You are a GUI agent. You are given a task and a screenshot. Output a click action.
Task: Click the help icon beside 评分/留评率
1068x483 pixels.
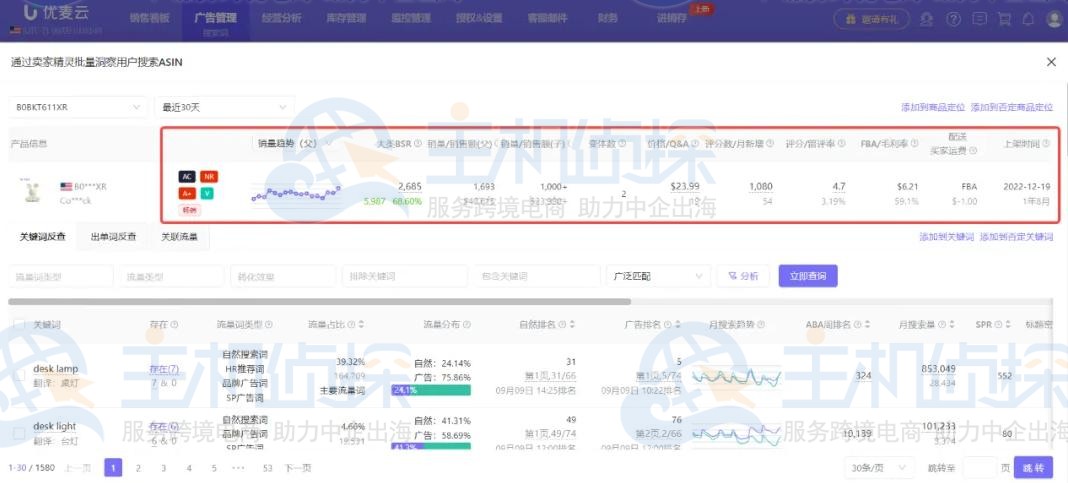841,144
